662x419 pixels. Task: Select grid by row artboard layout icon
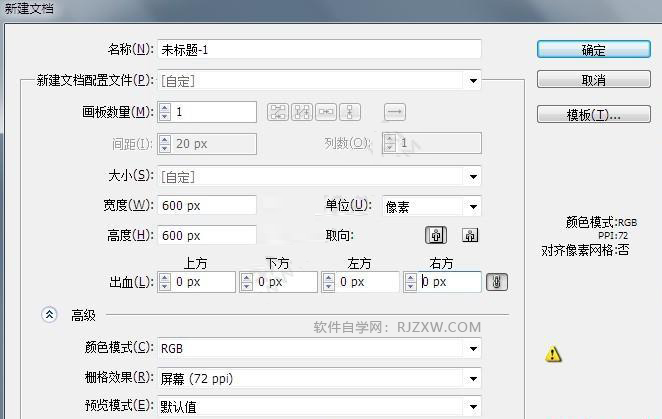click(278, 112)
